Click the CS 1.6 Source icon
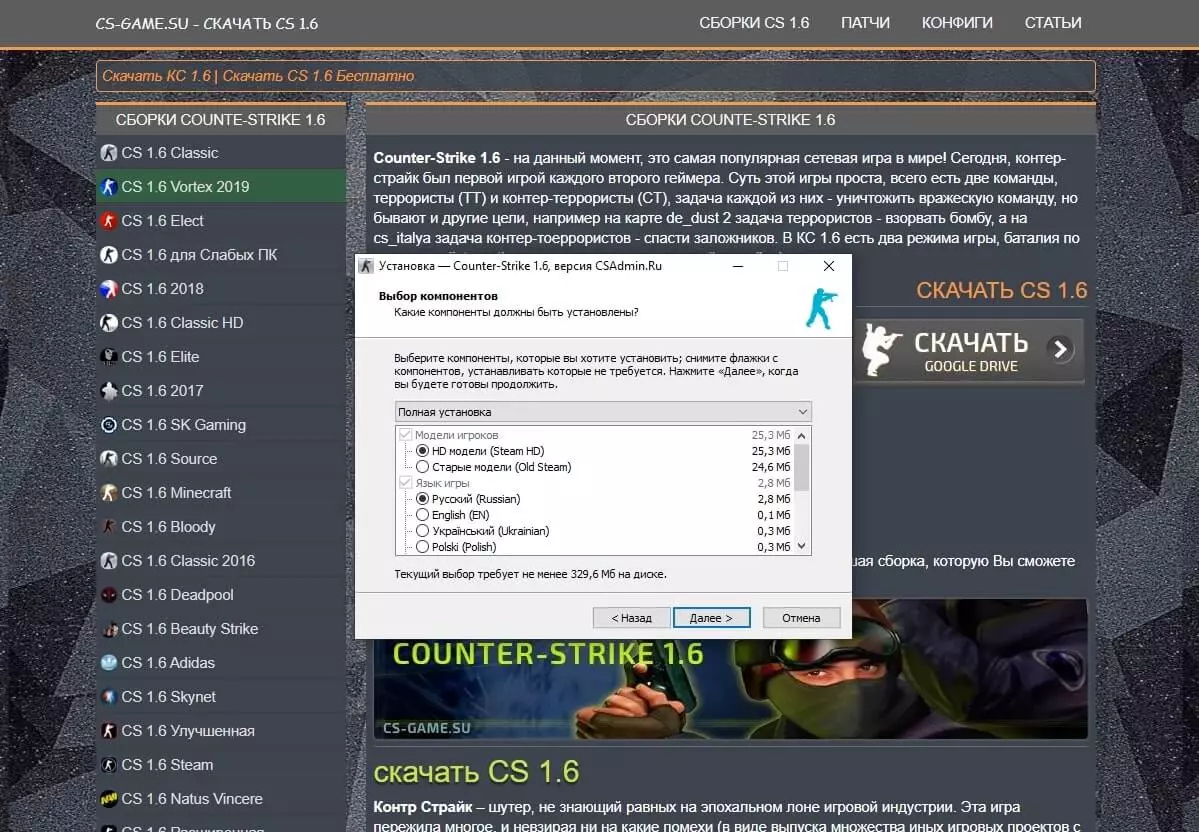The width and height of the screenshot is (1199, 832). click(x=109, y=459)
